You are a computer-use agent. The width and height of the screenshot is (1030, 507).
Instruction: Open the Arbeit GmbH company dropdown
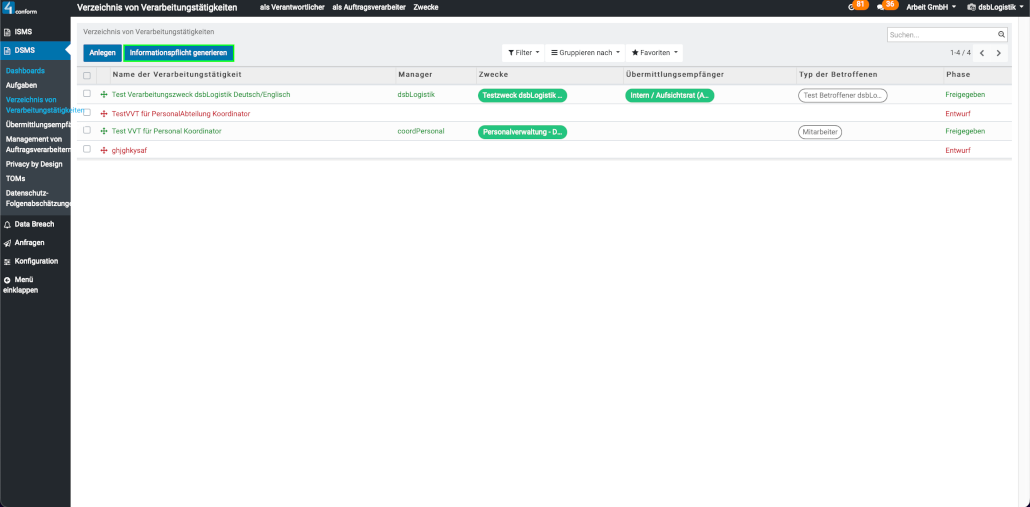click(930, 7)
